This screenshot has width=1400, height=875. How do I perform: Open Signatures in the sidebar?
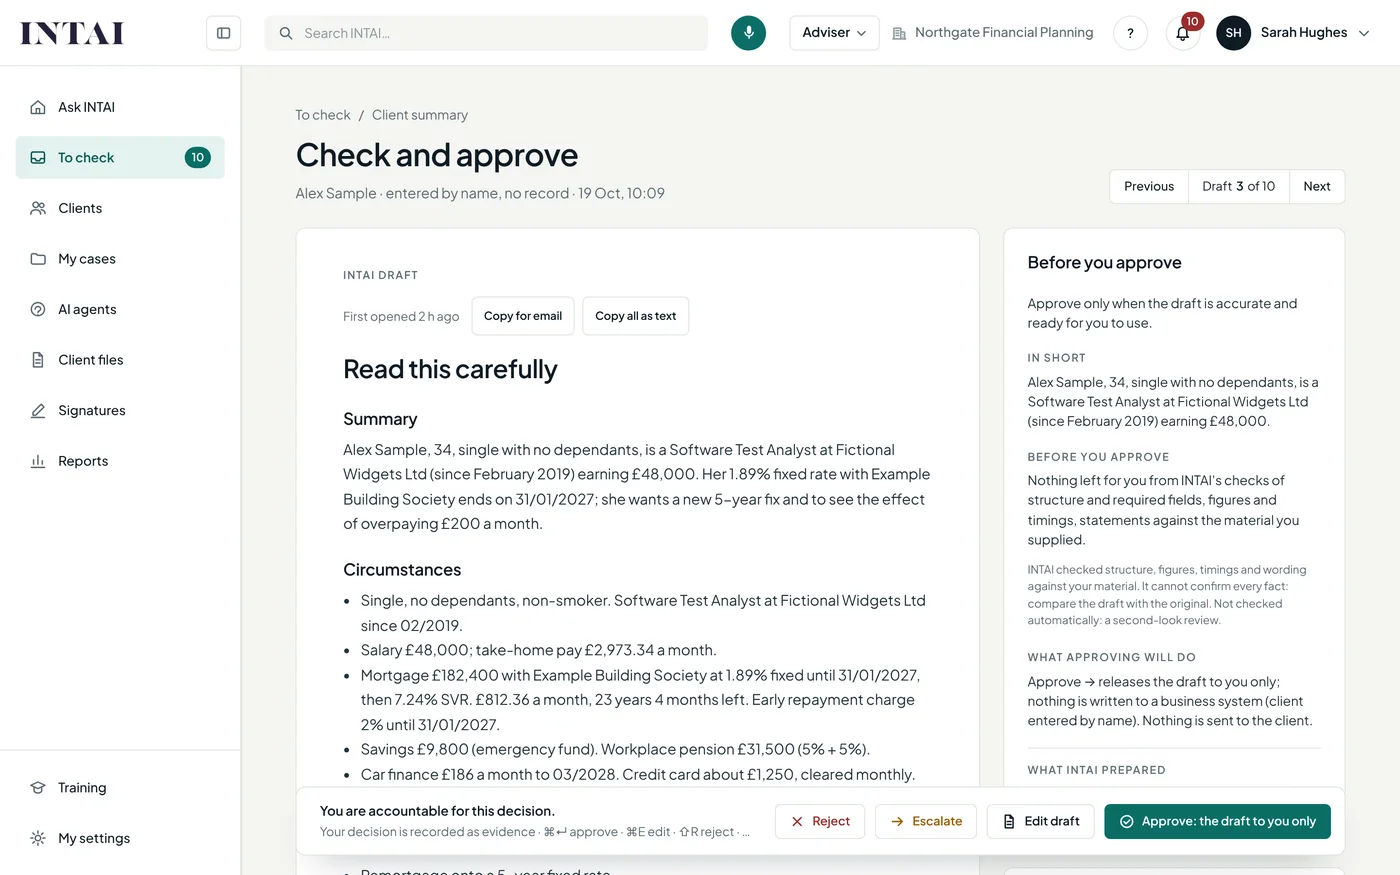pyautogui.click(x=120, y=411)
